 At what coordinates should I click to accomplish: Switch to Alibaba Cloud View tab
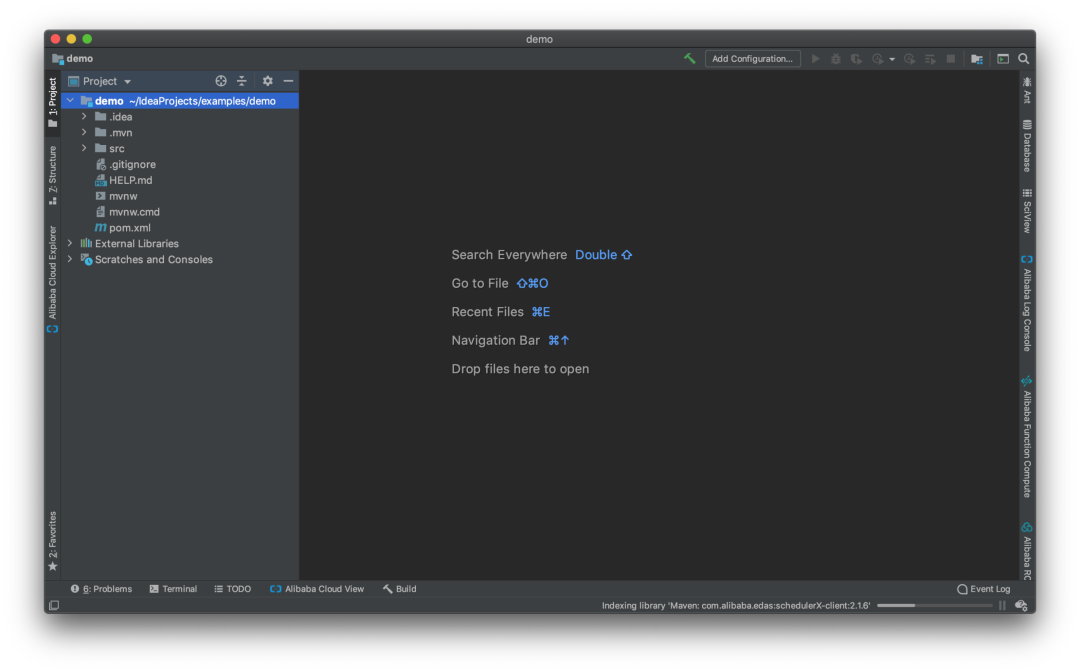[317, 589]
